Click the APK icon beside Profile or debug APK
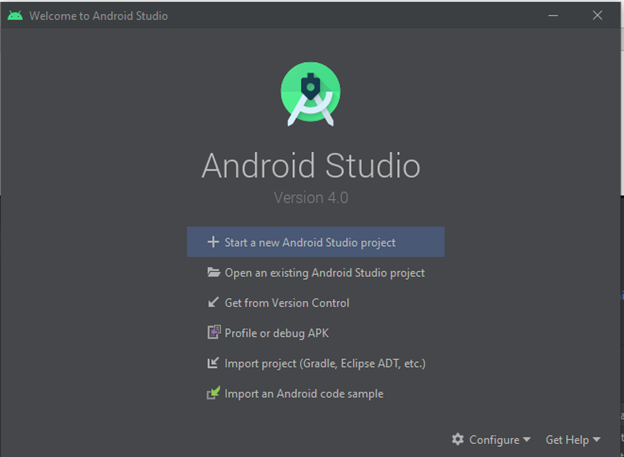The height and width of the screenshot is (457, 624). pos(214,332)
